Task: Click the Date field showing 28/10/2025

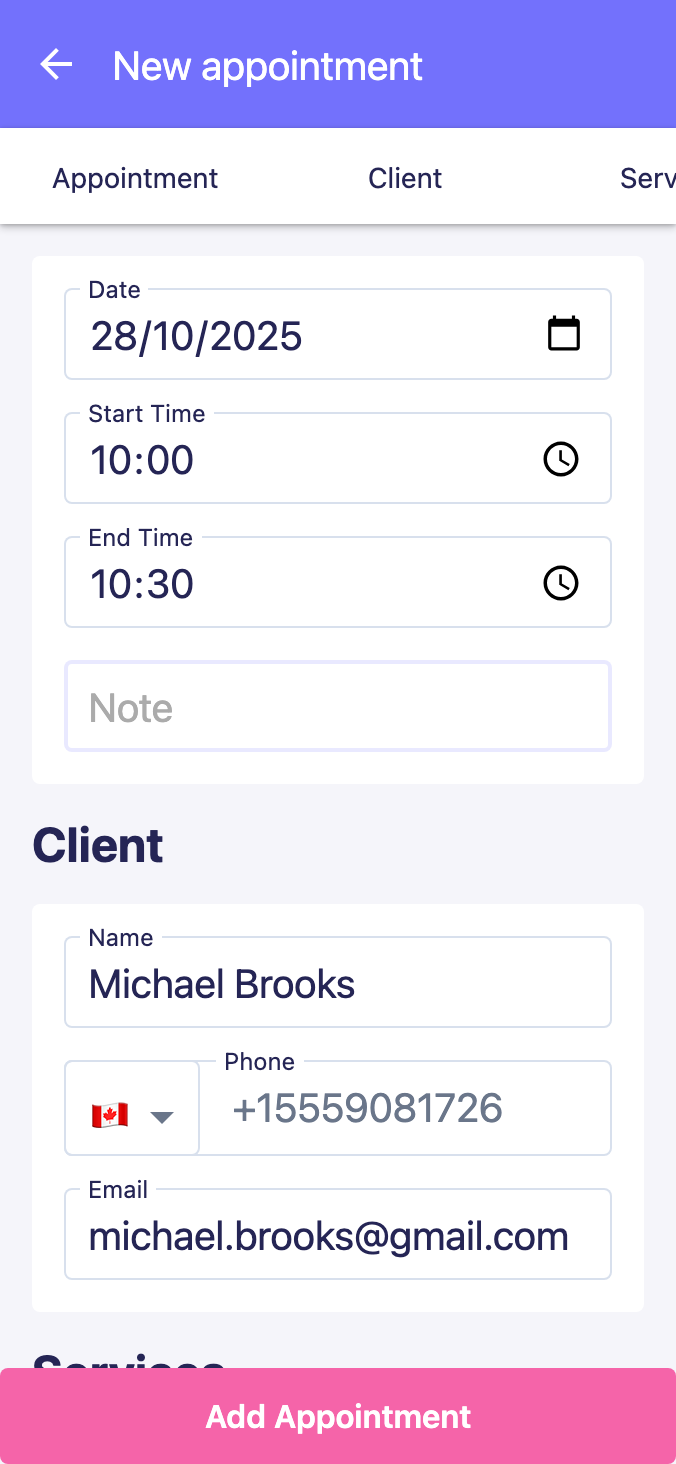Action: coord(300,336)
